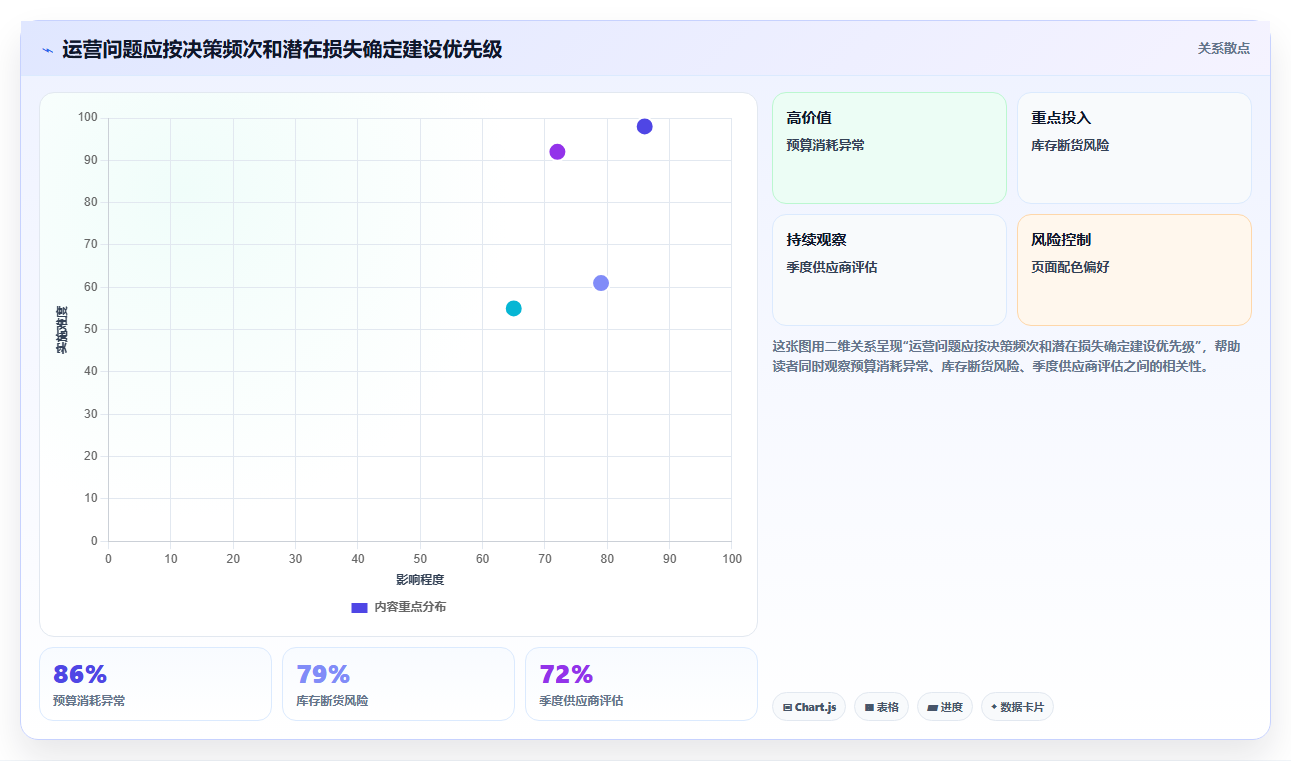Click the y-axis tick label 100
1291x761 pixels.
pyautogui.click(x=88, y=118)
